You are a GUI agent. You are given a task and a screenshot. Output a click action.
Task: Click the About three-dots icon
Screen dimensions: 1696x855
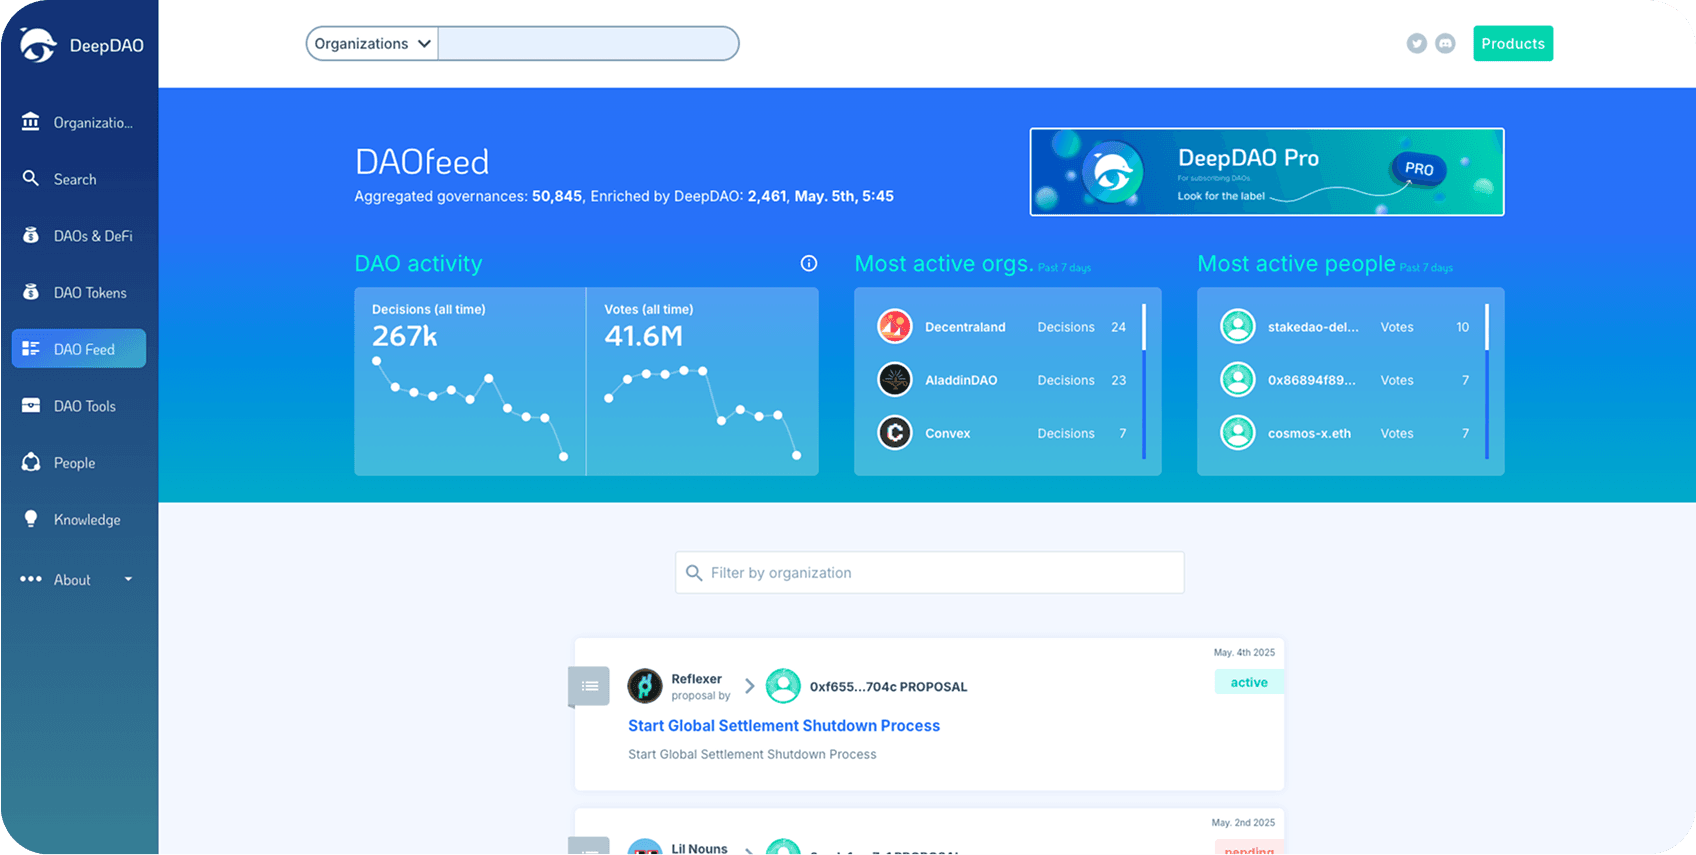(31, 579)
